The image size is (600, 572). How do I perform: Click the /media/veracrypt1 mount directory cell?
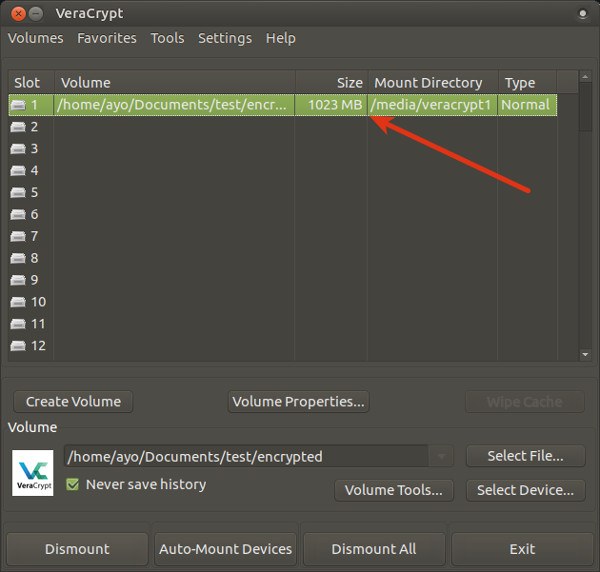pos(433,105)
